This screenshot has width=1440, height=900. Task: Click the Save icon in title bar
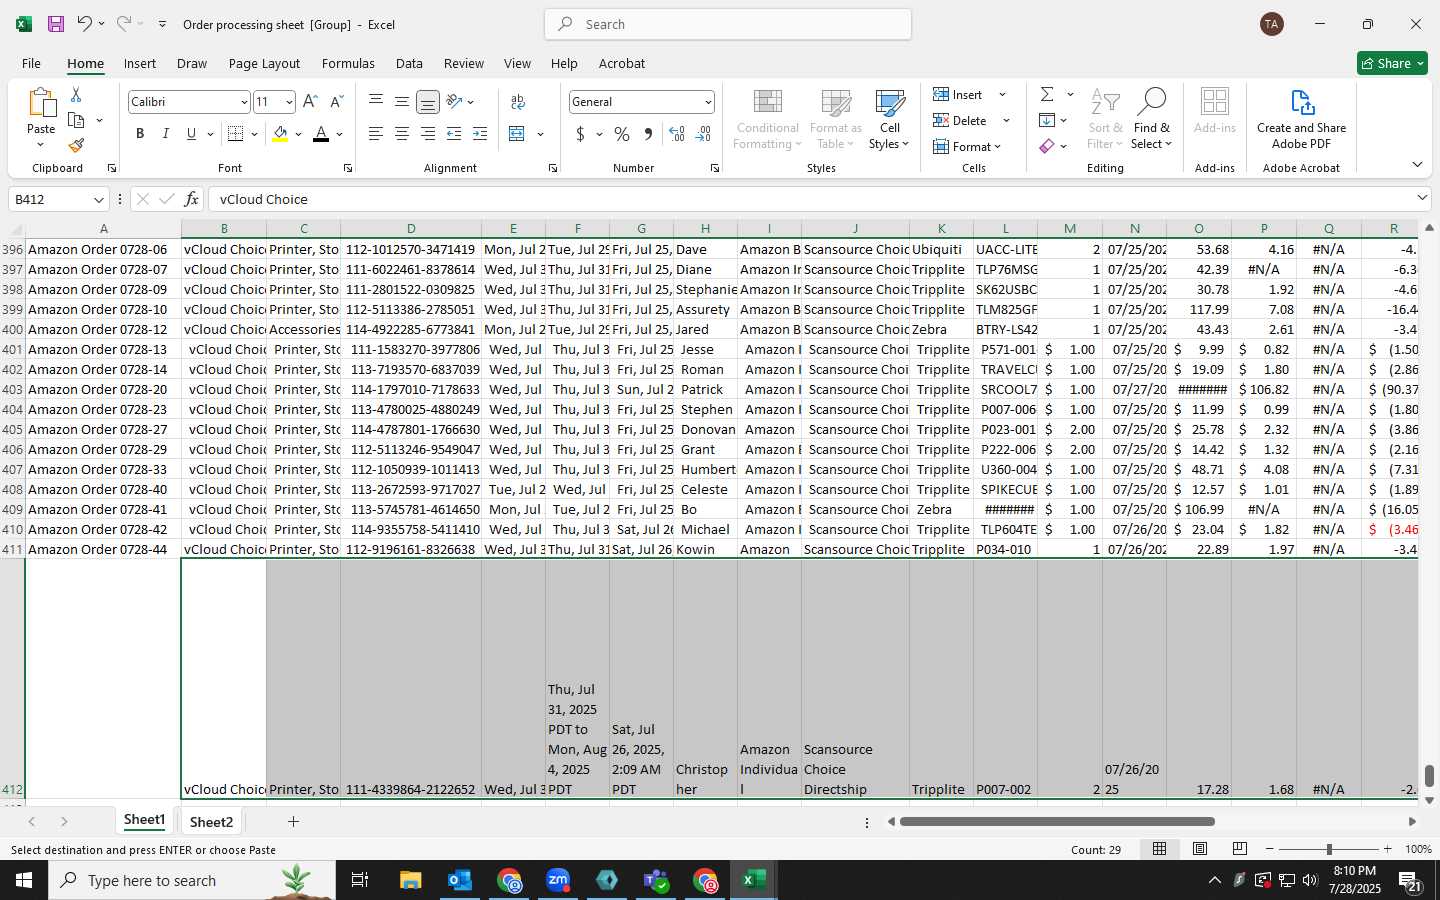click(x=56, y=24)
